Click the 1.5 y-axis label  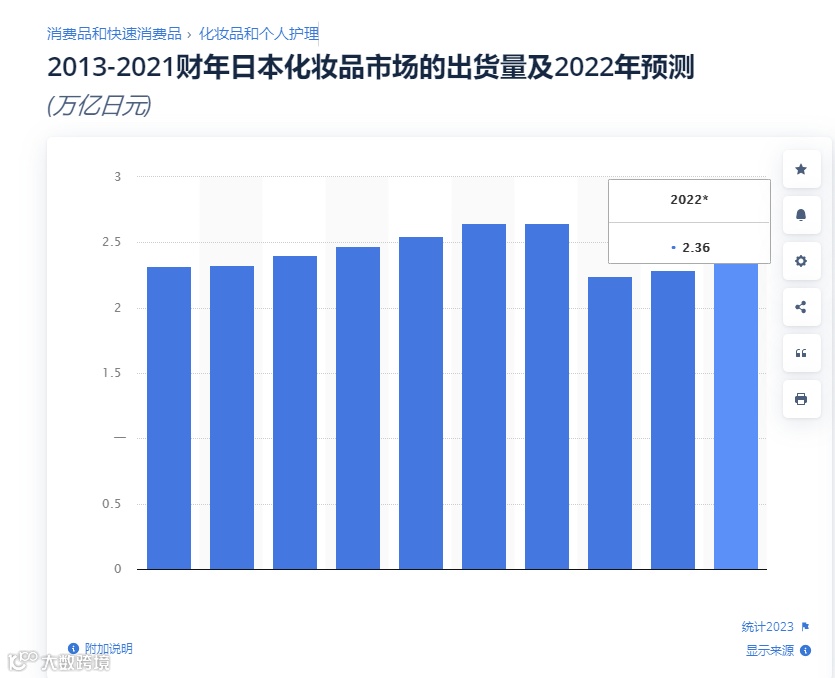112,373
